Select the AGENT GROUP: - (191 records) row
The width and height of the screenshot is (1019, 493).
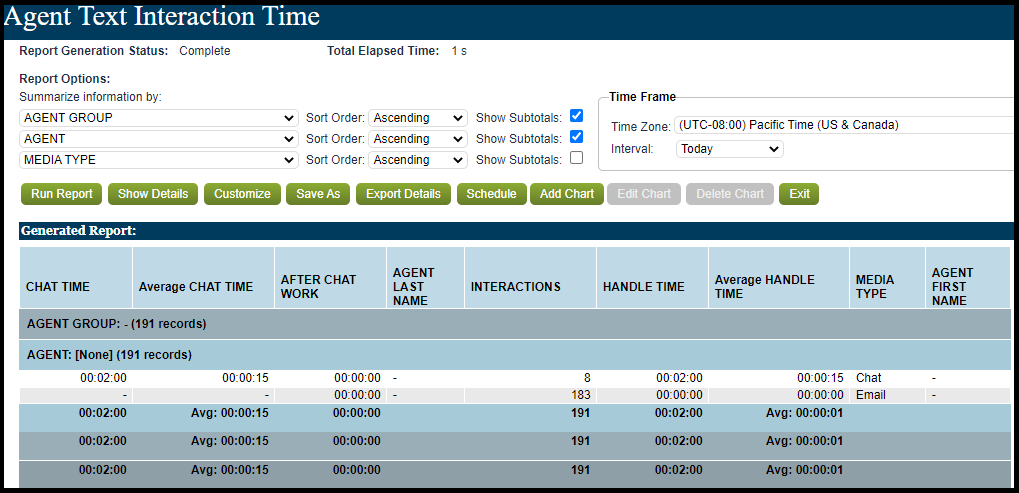coord(516,323)
